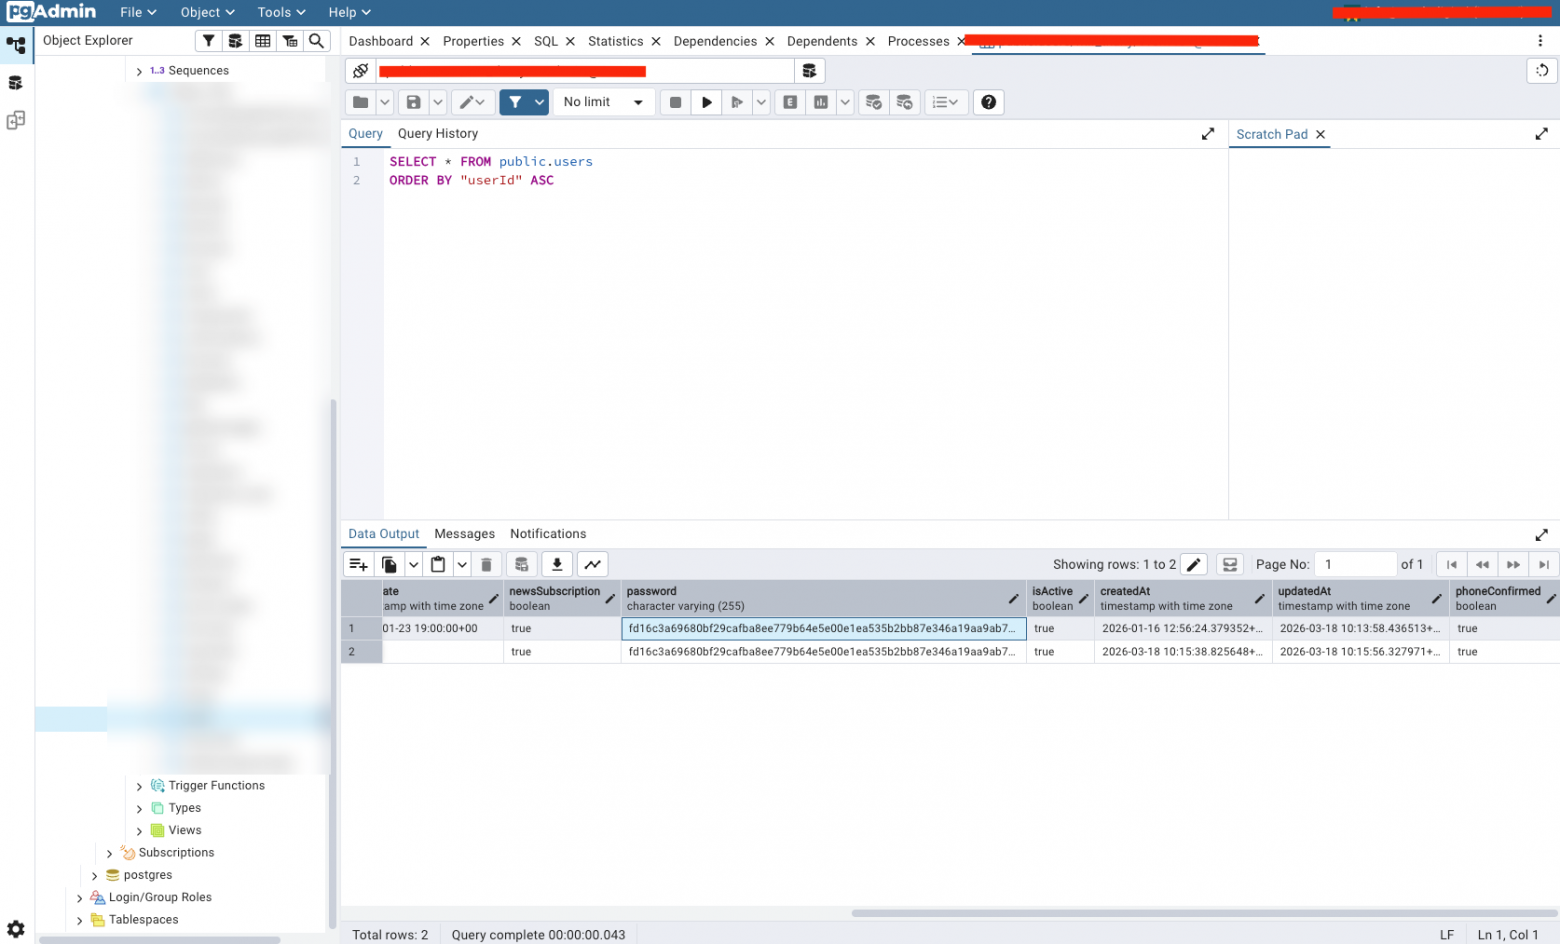This screenshot has height=944, width=1560.
Task: Expand the Trigger Functions tree node
Action: tap(139, 787)
